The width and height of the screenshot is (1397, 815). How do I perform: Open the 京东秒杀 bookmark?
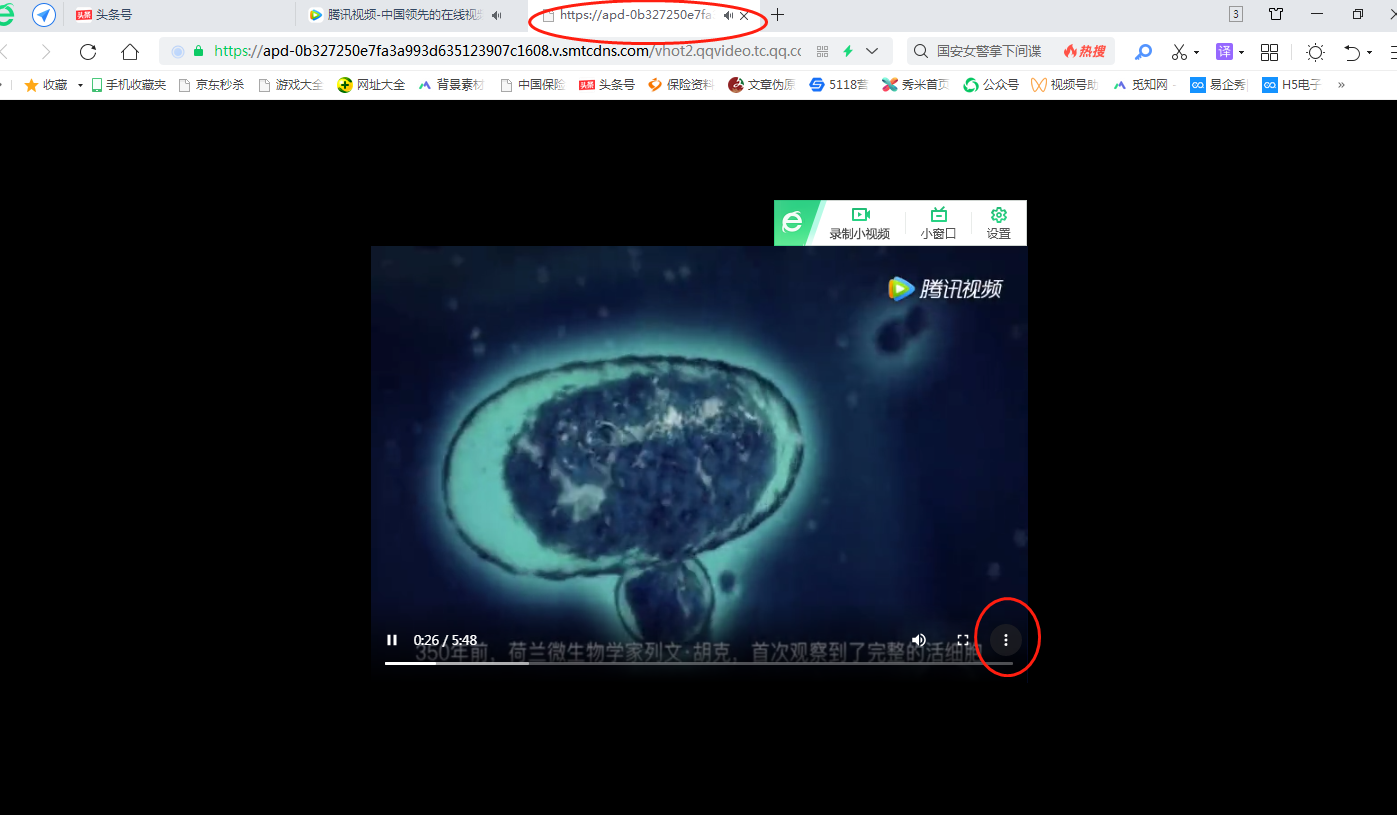pyautogui.click(x=219, y=84)
